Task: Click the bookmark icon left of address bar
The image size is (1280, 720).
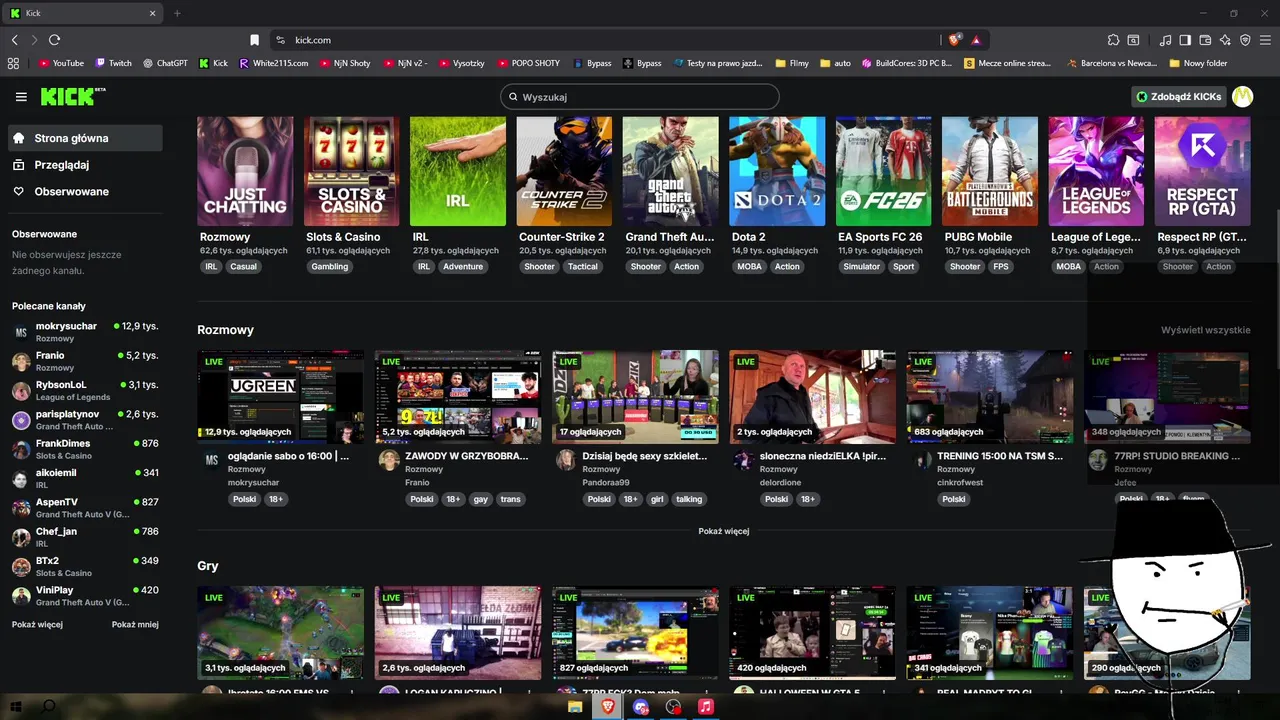Action: click(x=254, y=40)
